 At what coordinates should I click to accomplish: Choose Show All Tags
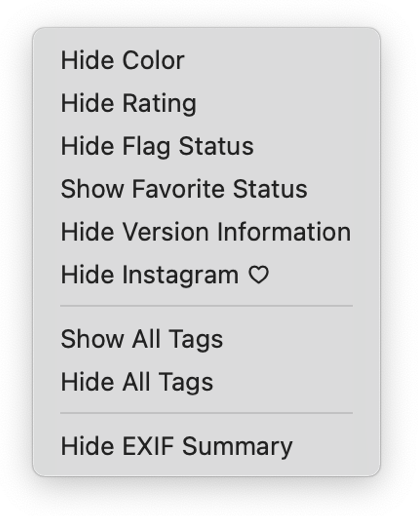(x=206, y=339)
